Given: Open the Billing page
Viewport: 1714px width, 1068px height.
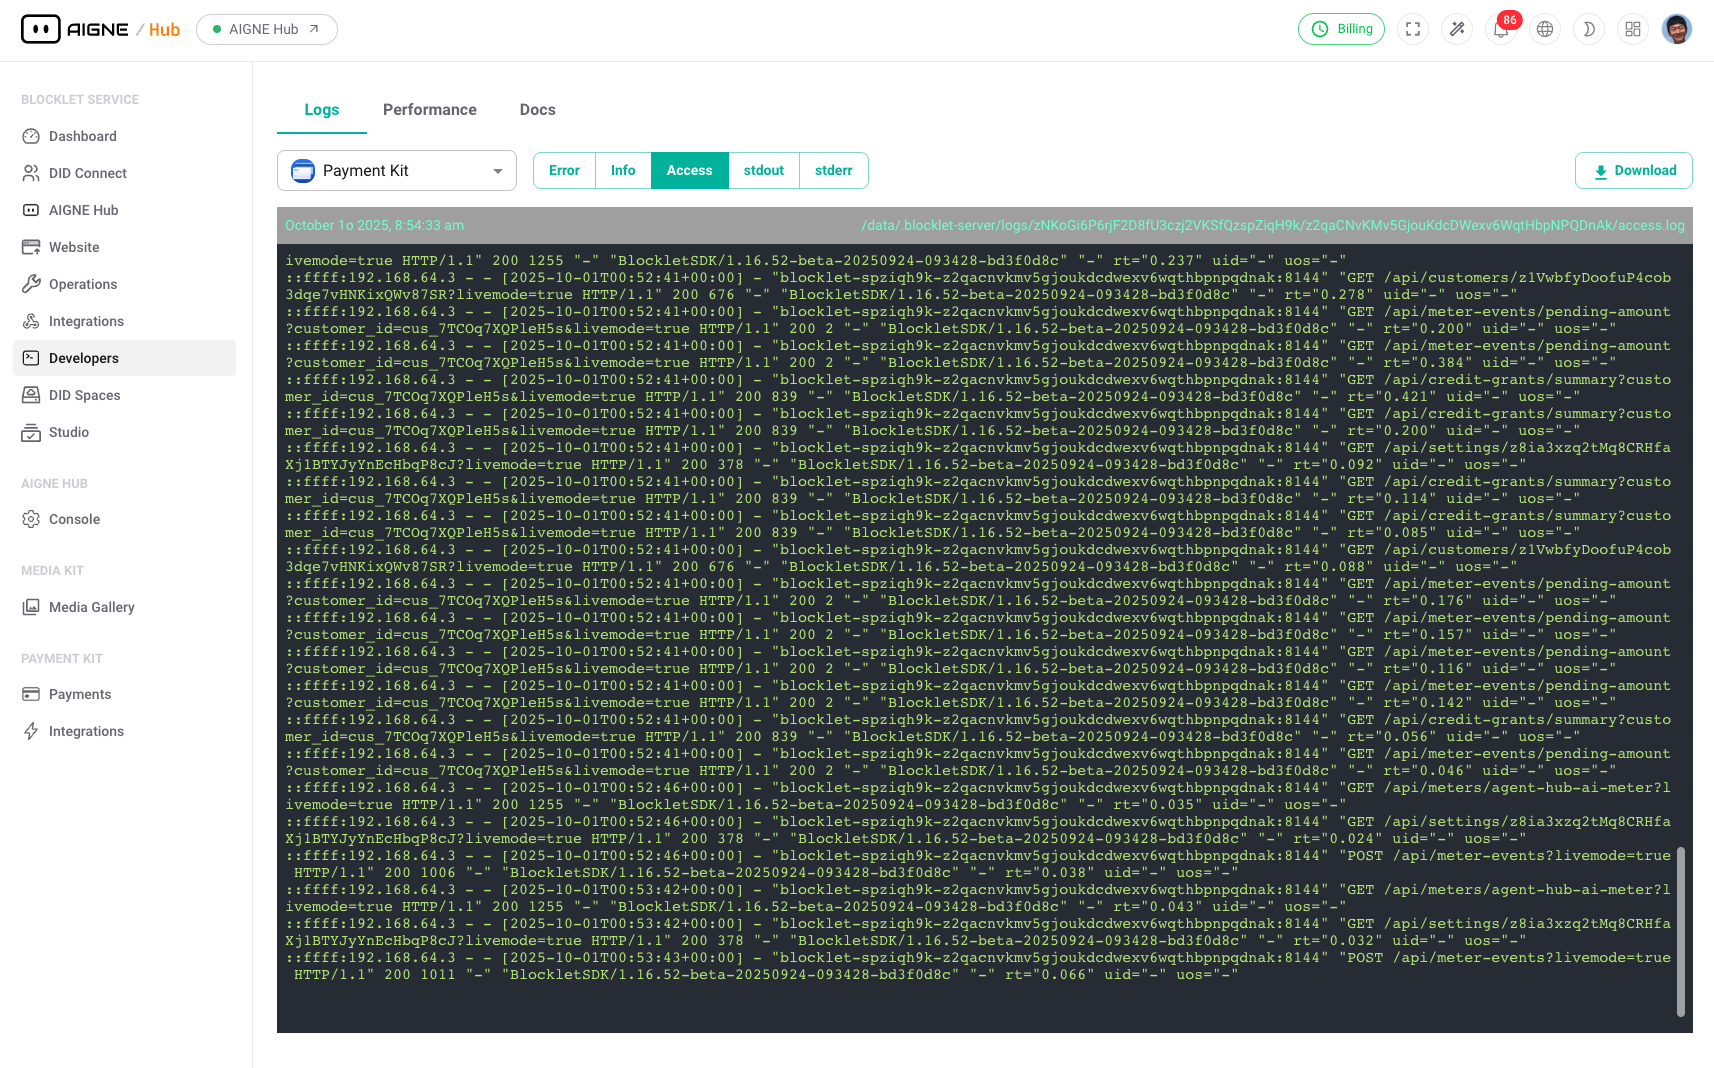Looking at the screenshot, I should [1340, 29].
